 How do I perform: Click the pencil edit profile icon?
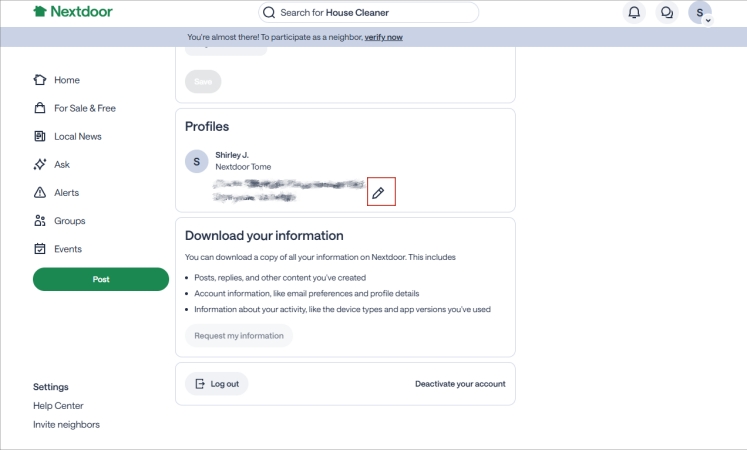click(379, 193)
